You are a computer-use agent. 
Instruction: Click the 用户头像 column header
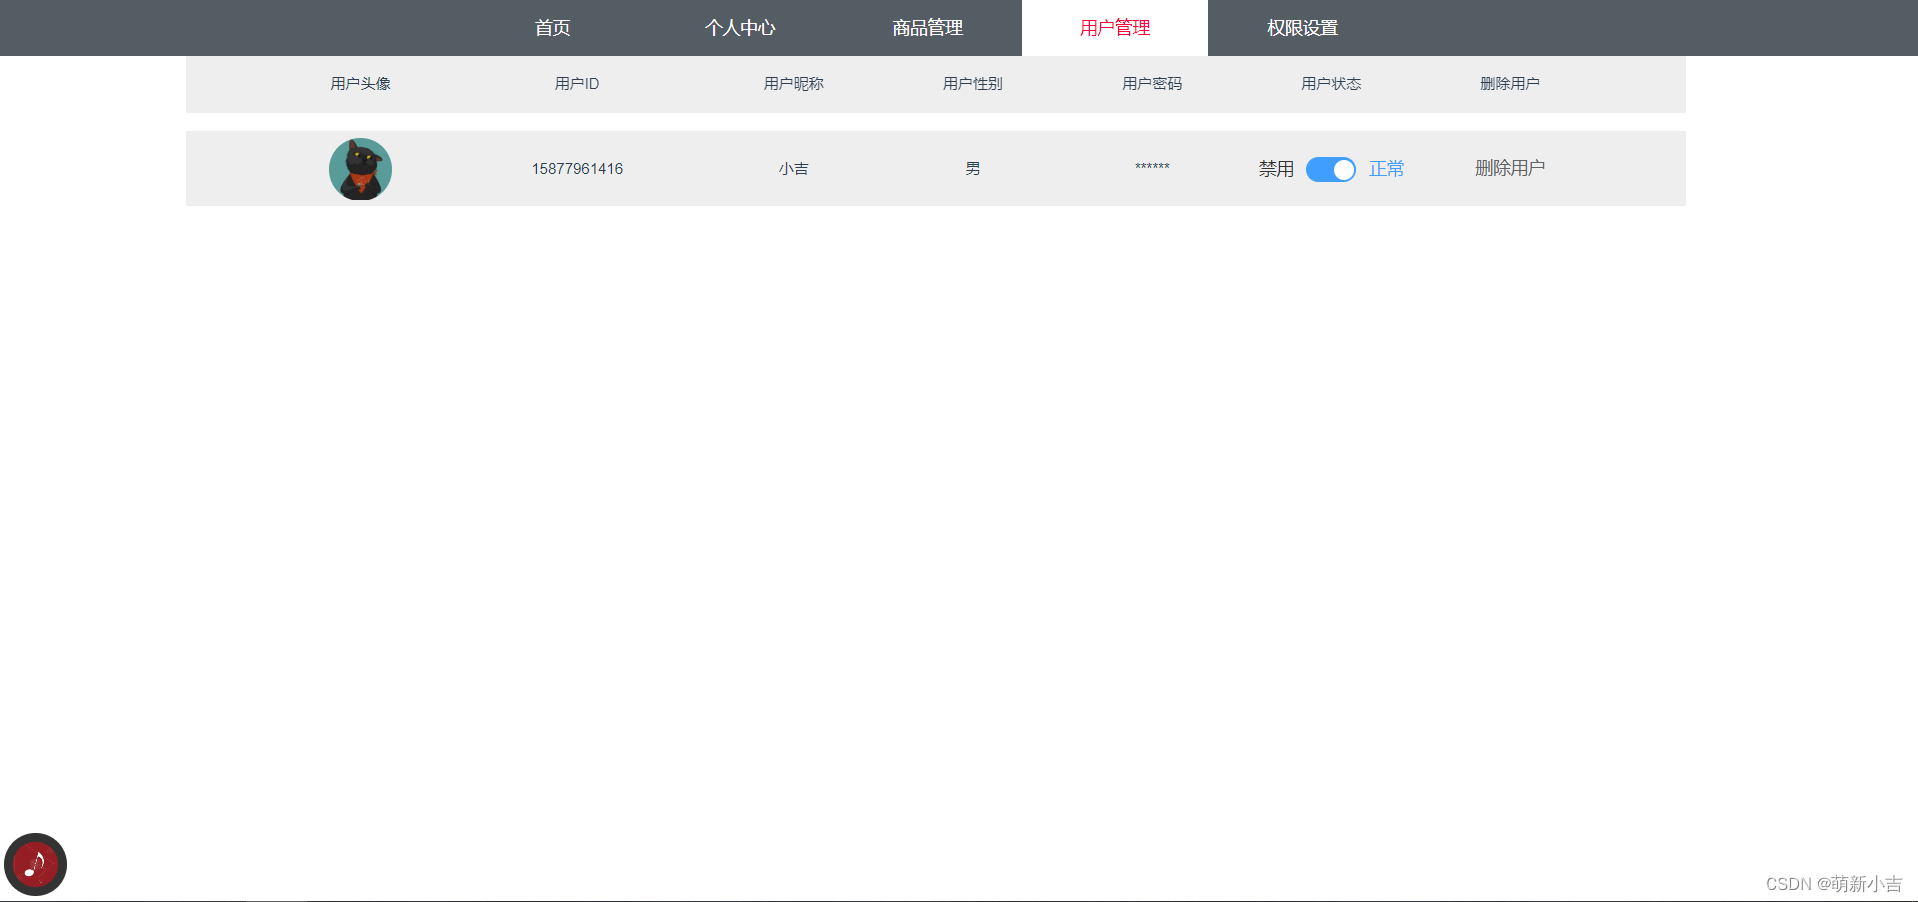tap(361, 84)
